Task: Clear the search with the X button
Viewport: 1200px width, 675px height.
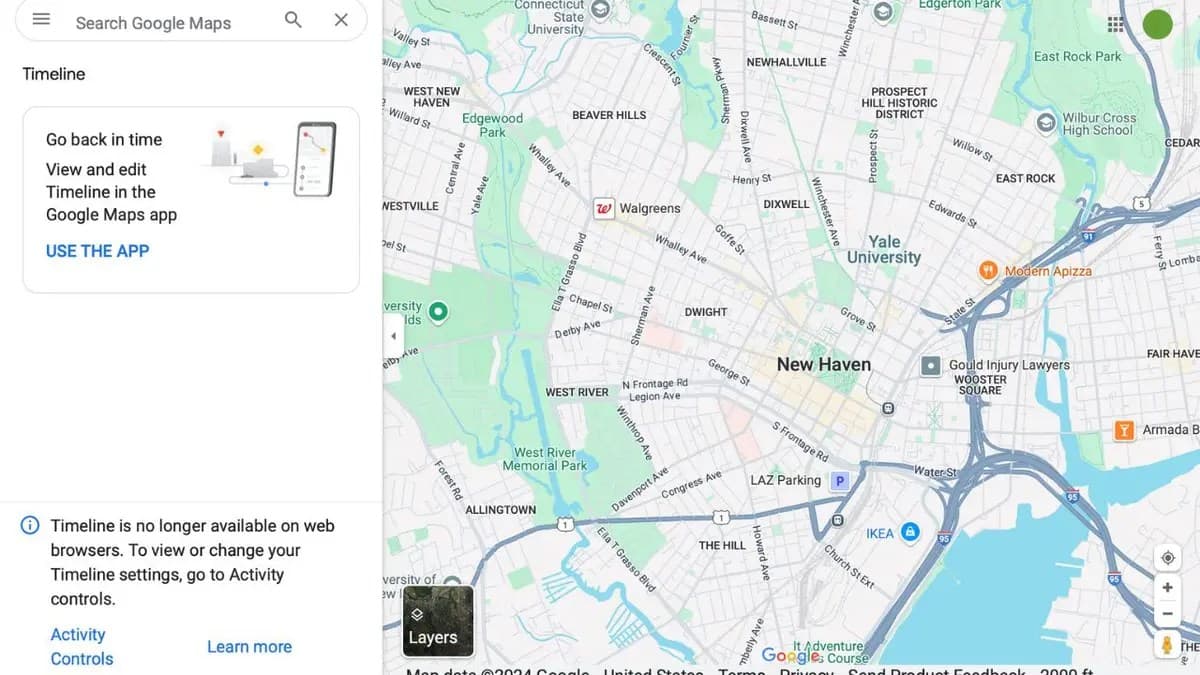Action: tap(341, 19)
